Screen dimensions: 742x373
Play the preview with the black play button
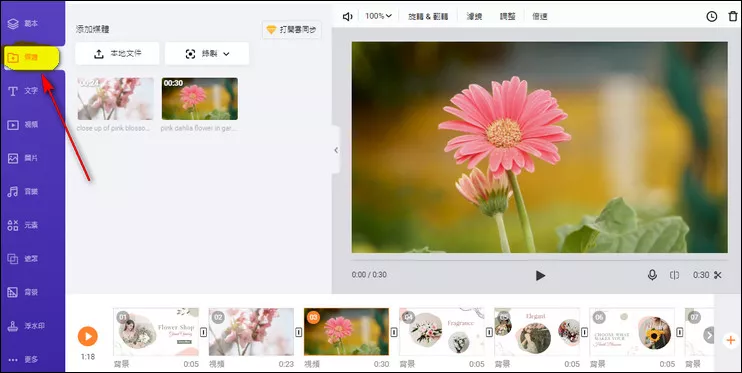coord(540,275)
